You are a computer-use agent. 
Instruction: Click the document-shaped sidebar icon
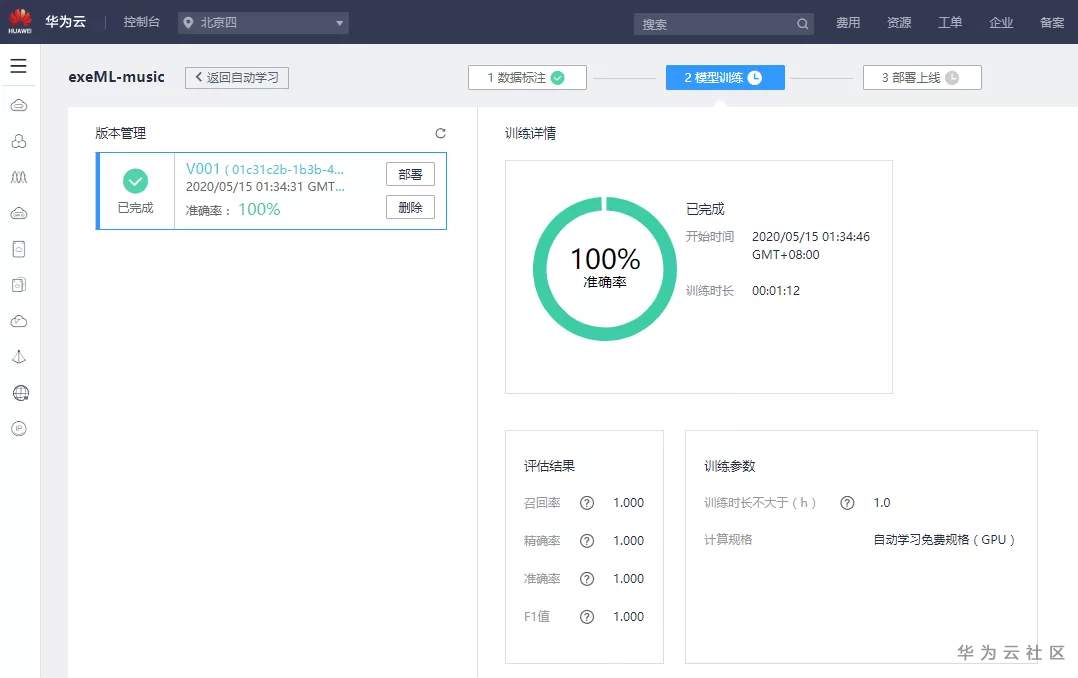pos(19,249)
